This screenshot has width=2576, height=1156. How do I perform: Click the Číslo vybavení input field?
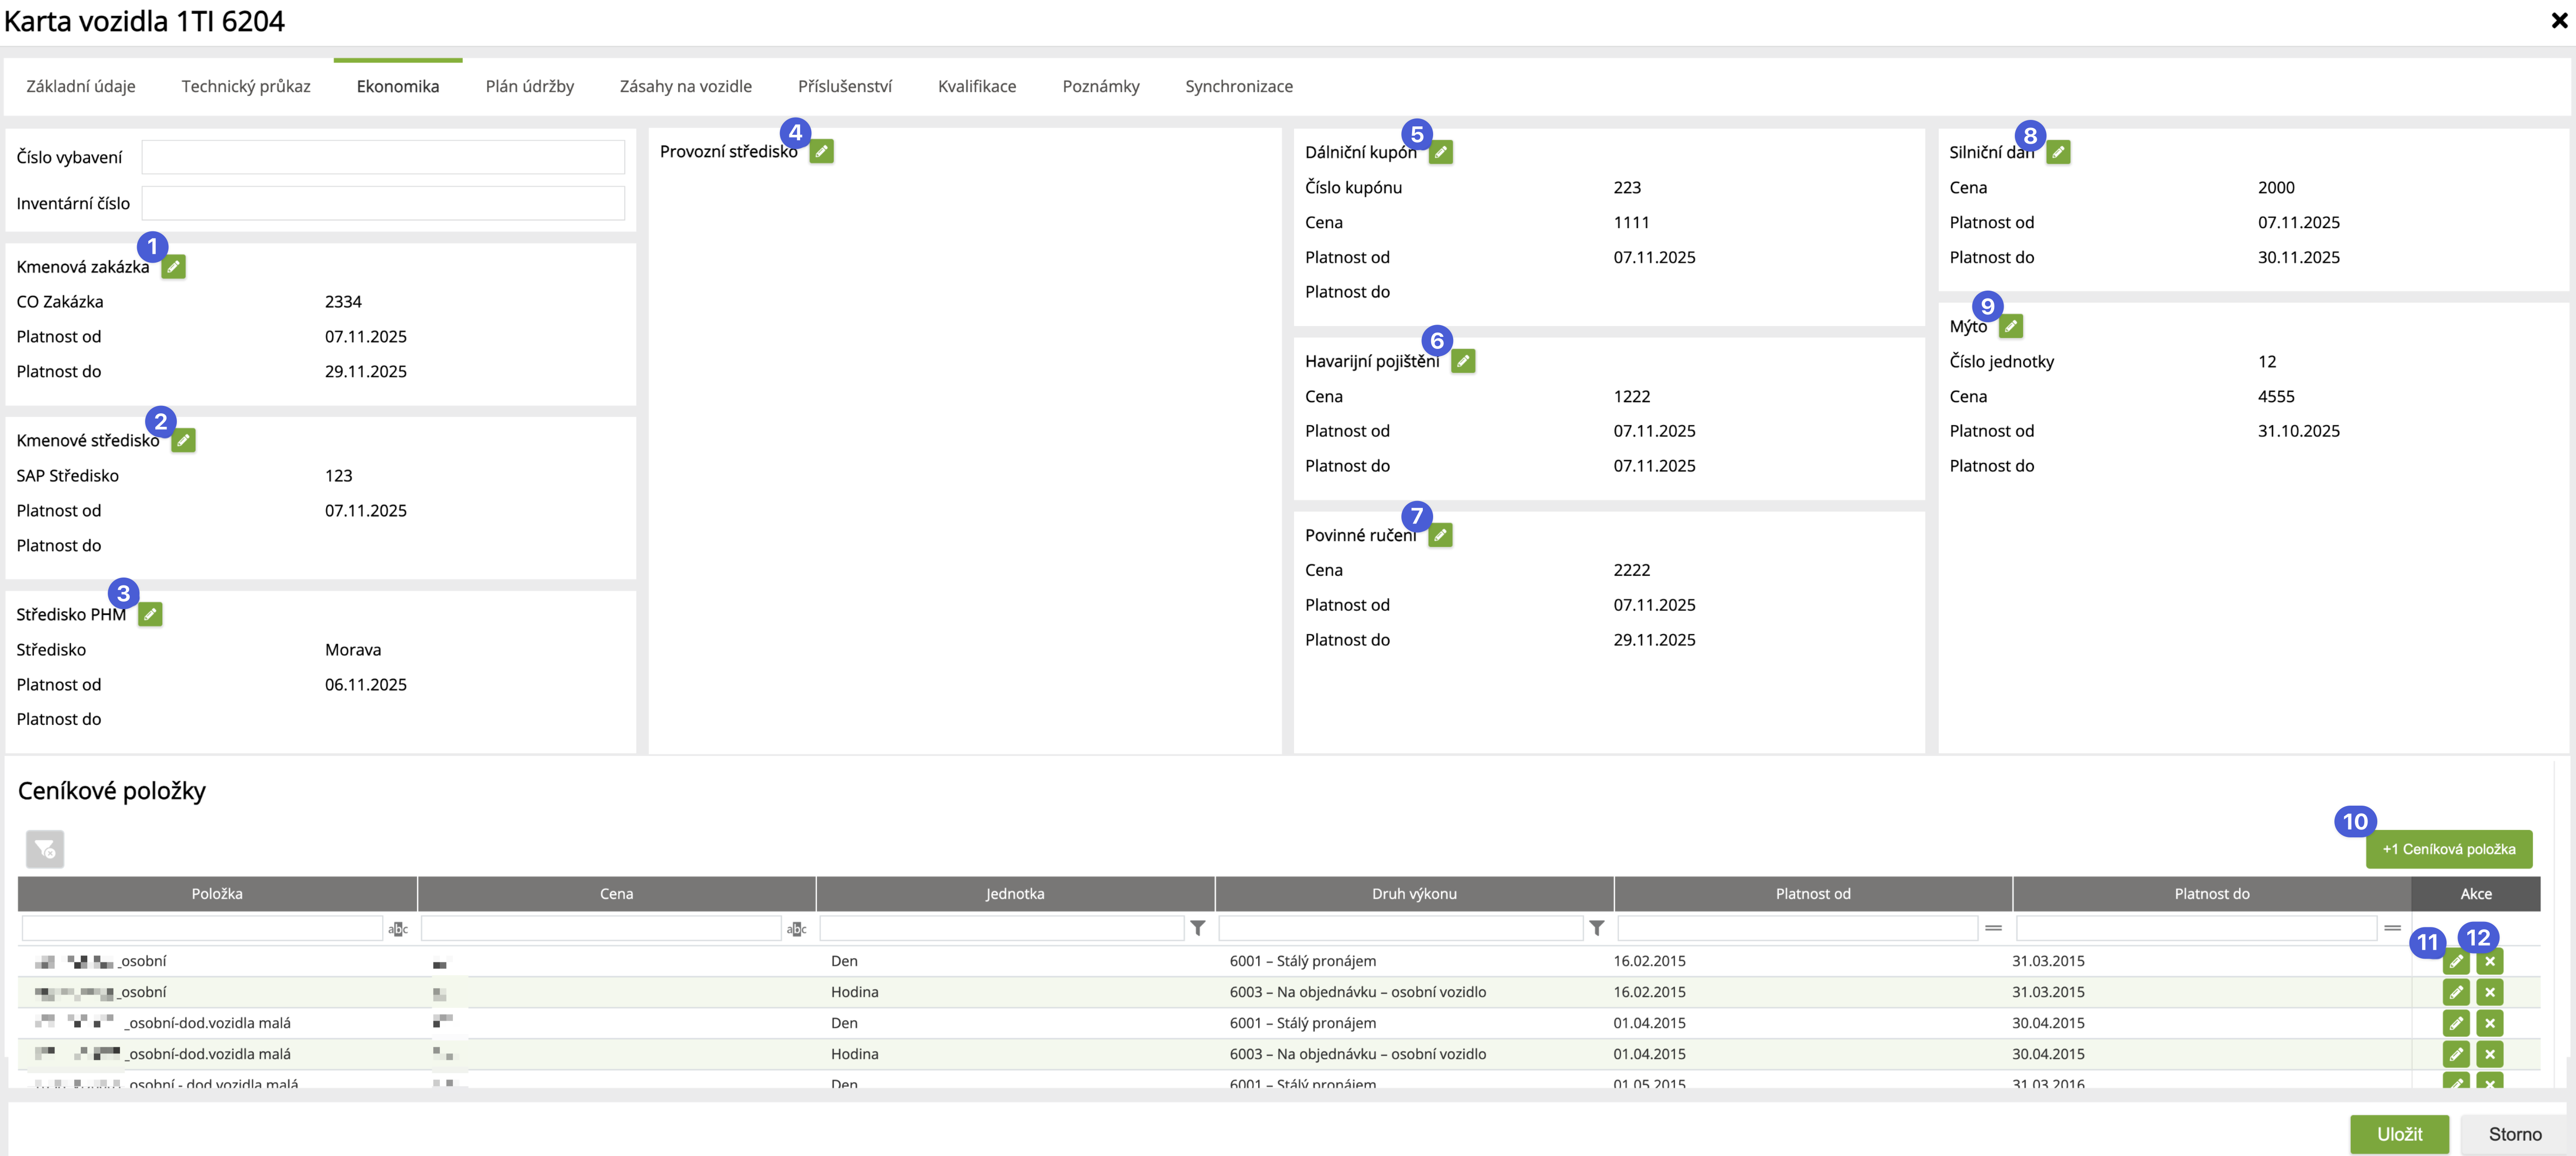(x=383, y=157)
